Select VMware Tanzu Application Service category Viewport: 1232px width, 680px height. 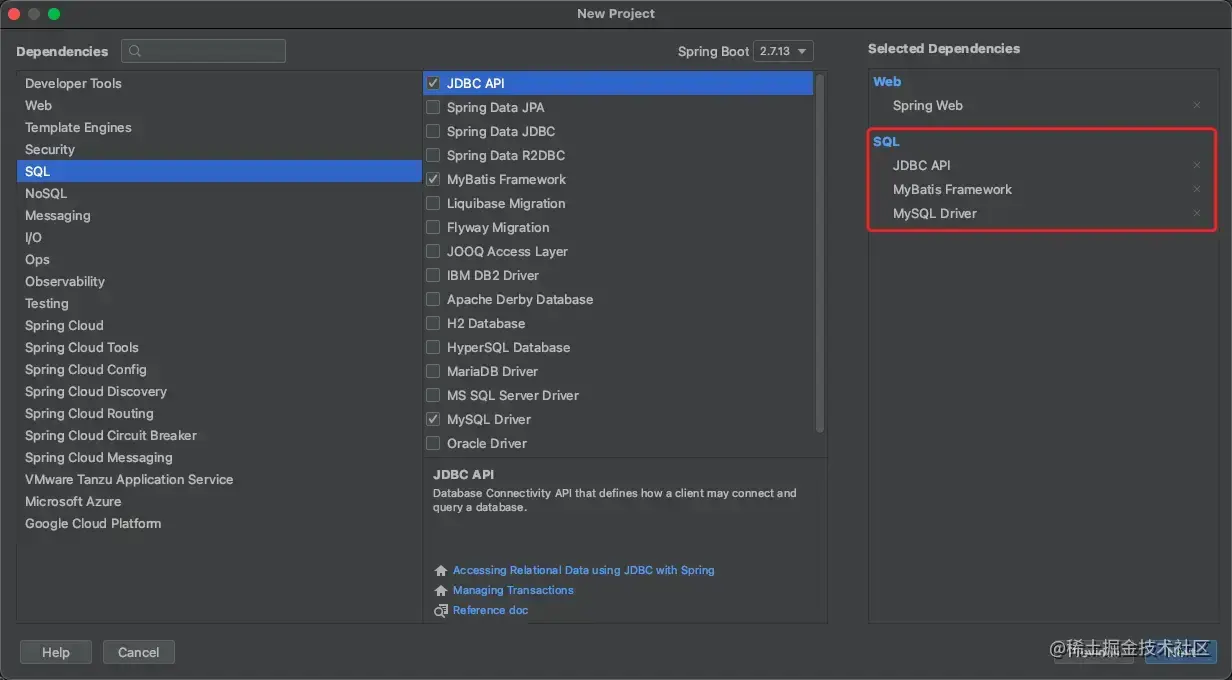click(x=219, y=479)
